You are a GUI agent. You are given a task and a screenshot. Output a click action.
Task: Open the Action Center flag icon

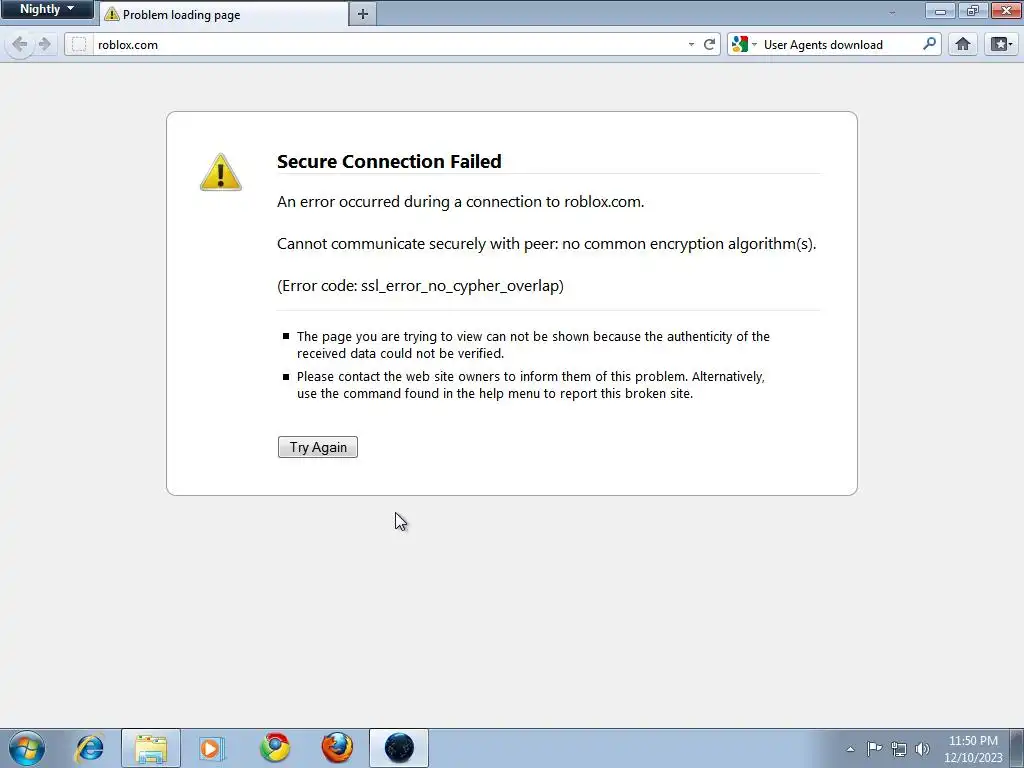(874, 749)
